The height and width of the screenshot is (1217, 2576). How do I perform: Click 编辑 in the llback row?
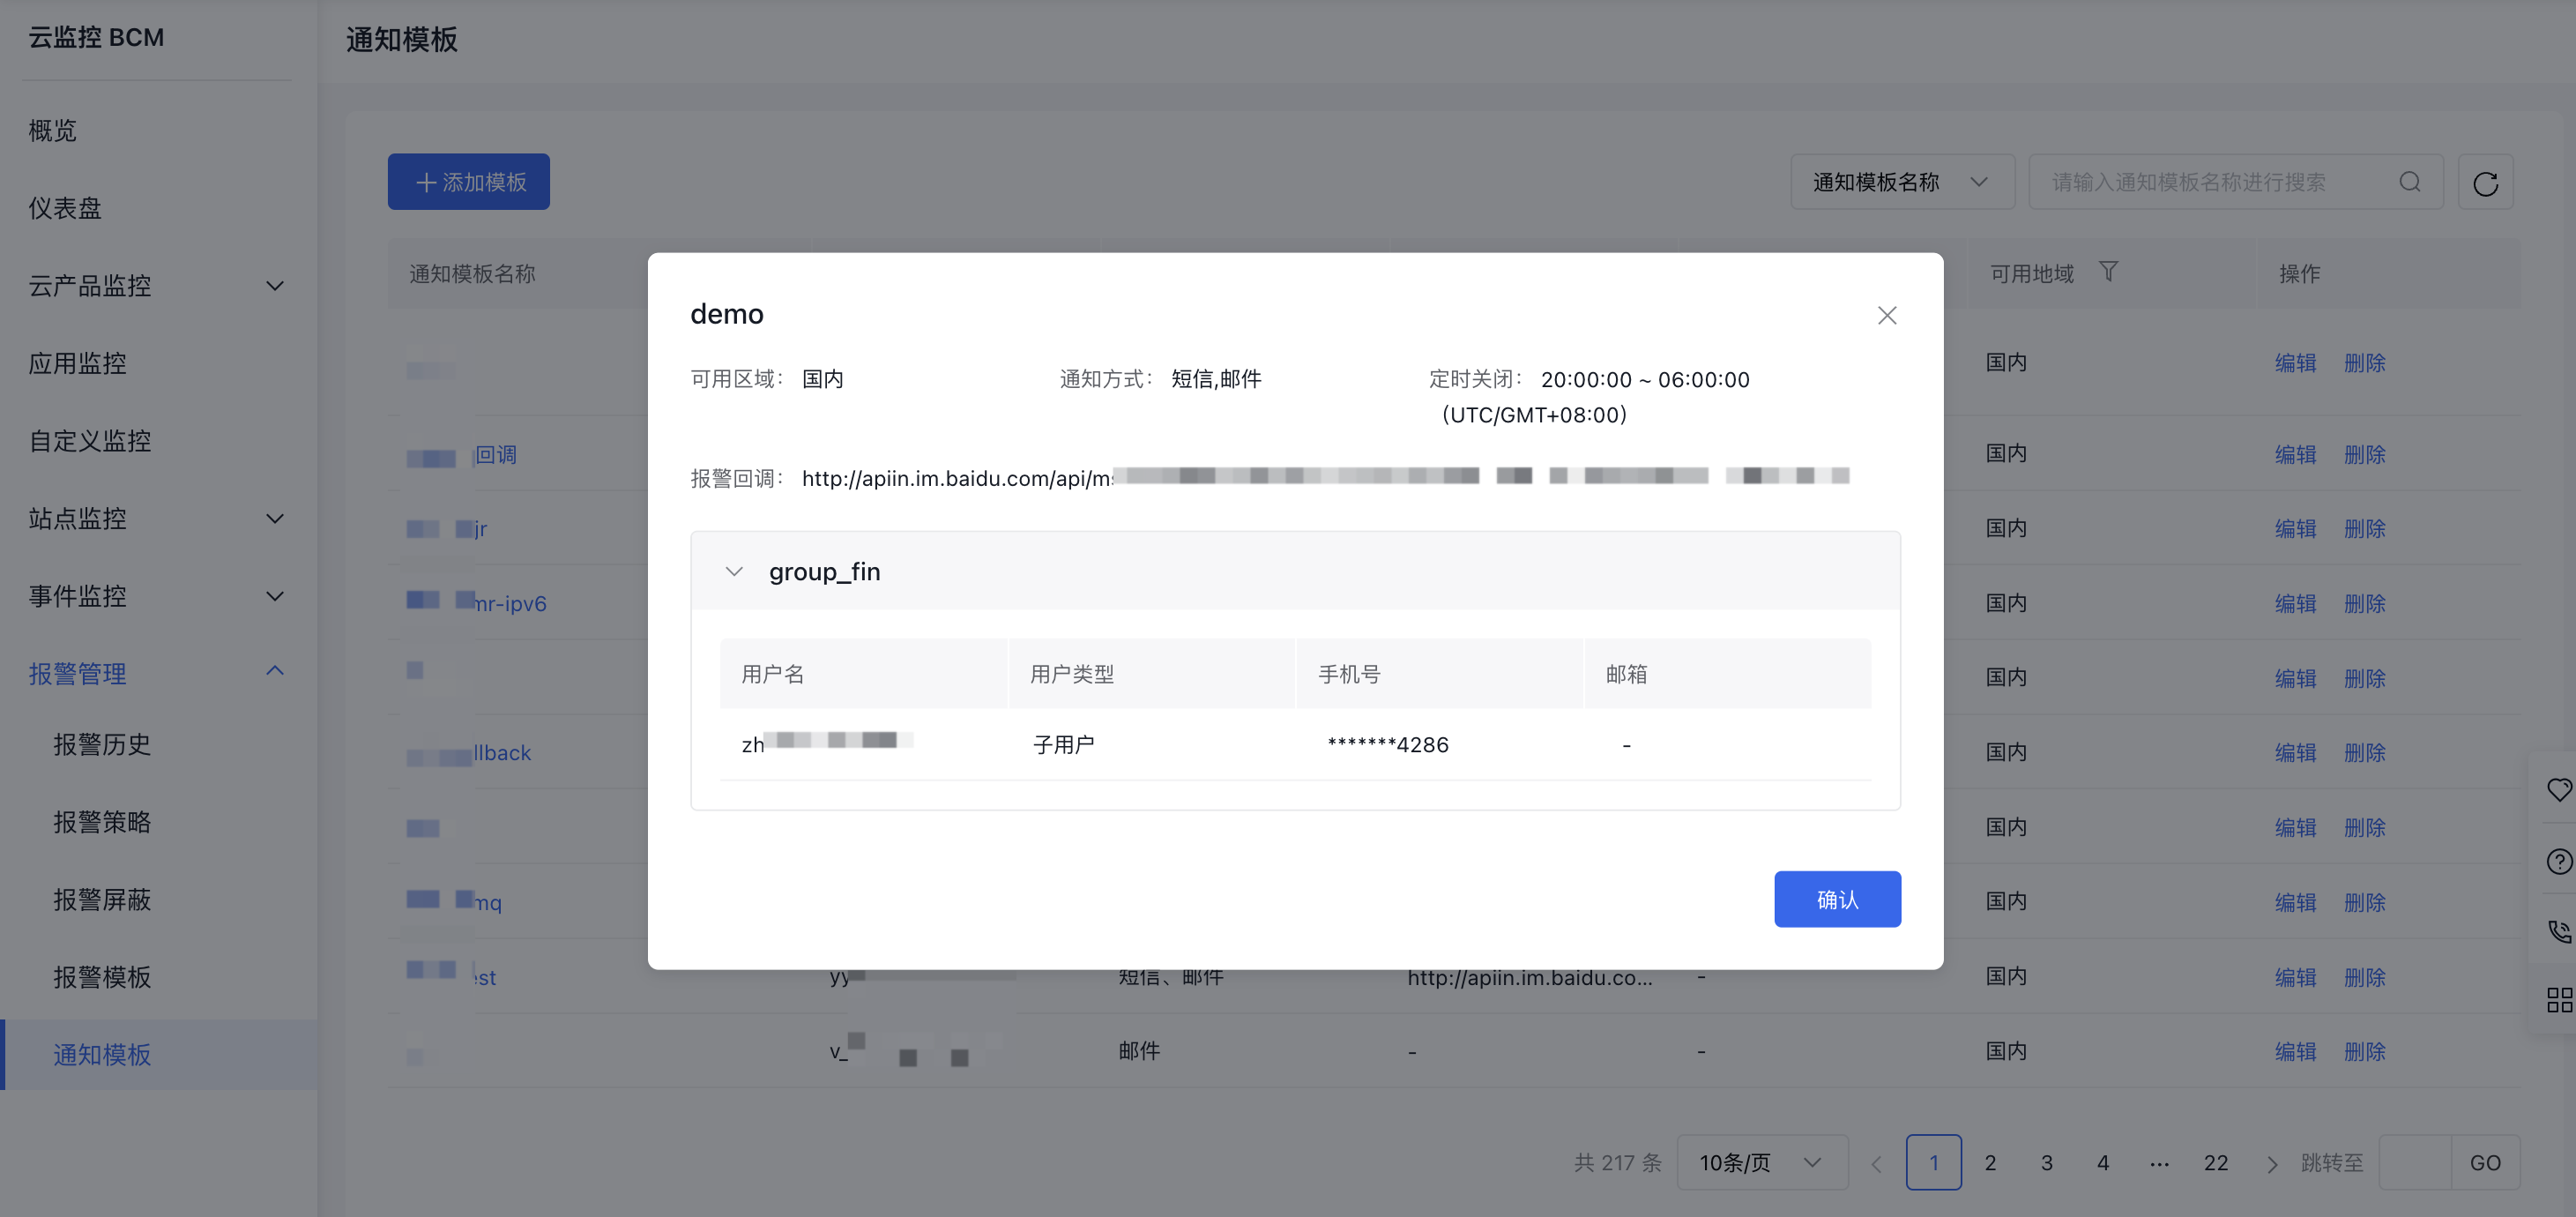click(2295, 753)
